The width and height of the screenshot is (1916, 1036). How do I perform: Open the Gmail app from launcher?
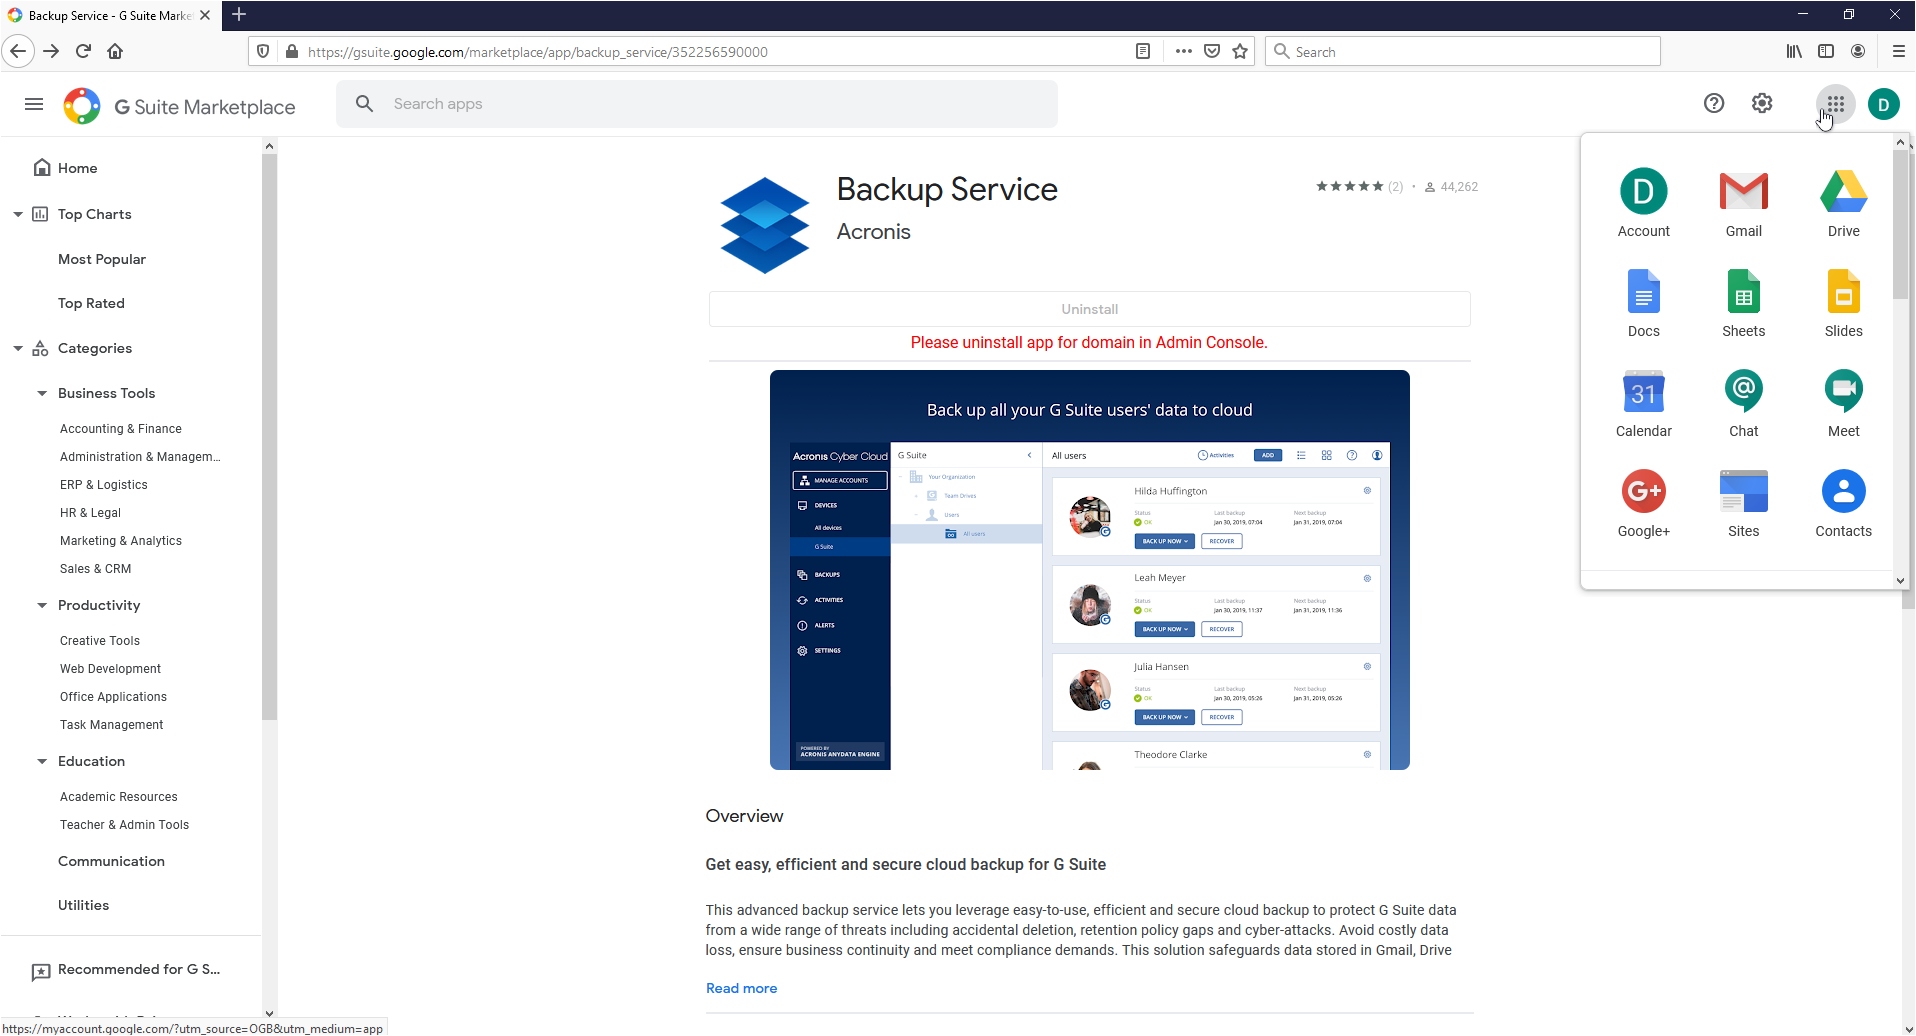coord(1743,204)
